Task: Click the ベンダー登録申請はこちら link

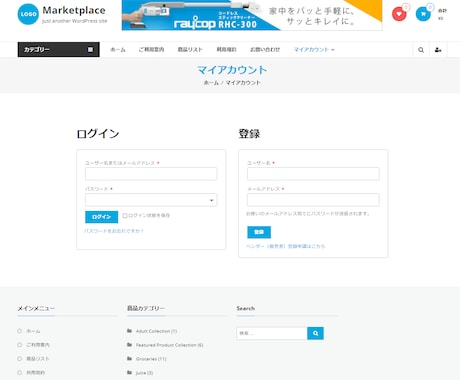Action: [x=285, y=246]
